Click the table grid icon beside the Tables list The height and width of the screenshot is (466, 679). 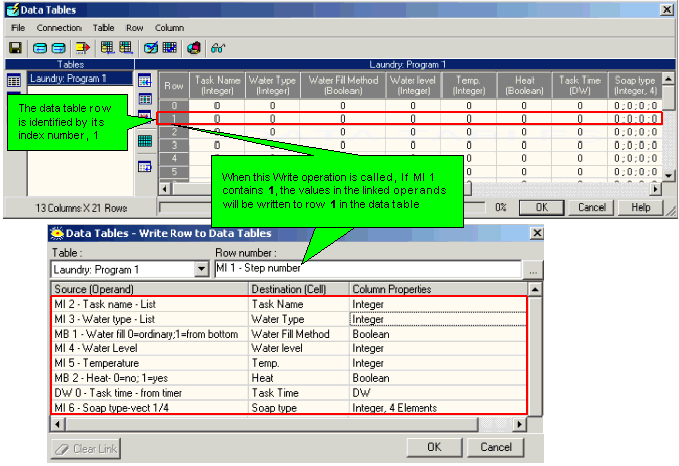pos(14,79)
